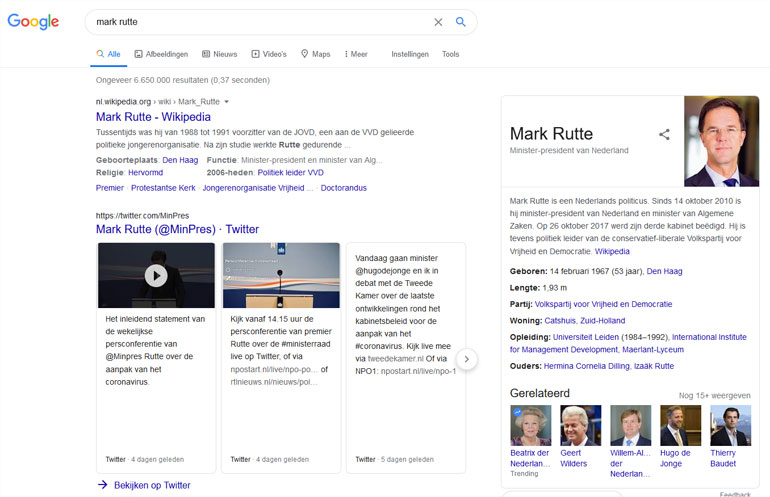Open the Premier sitelink

(x=110, y=188)
